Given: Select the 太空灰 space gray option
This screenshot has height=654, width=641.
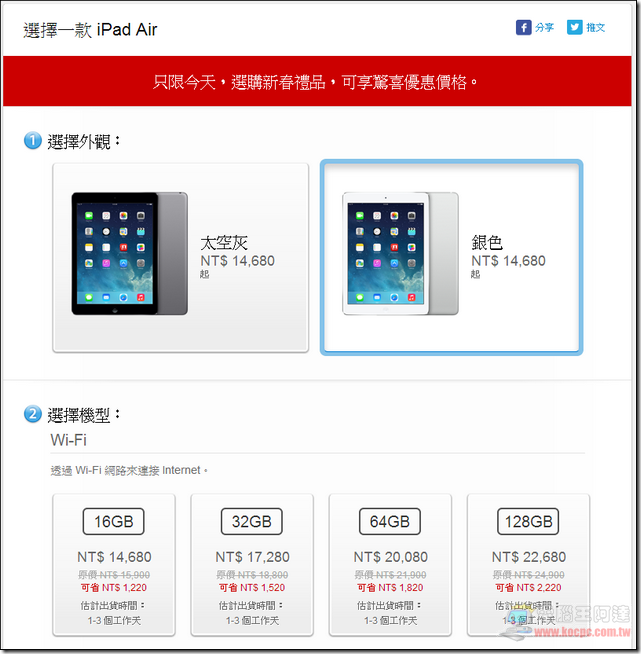Looking at the screenshot, I should click(181, 257).
